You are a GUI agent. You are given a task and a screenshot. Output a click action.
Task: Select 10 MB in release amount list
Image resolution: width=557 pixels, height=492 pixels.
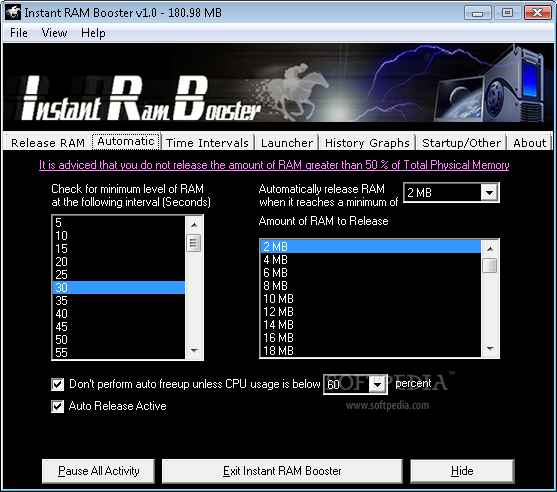point(371,299)
